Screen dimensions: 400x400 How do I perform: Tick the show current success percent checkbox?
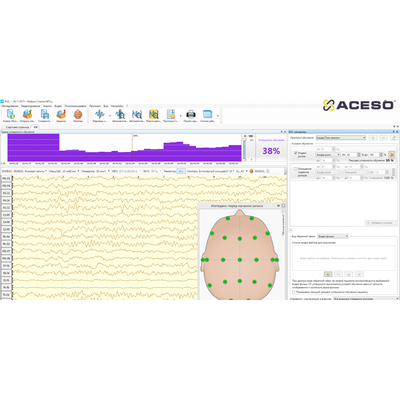[293, 292]
